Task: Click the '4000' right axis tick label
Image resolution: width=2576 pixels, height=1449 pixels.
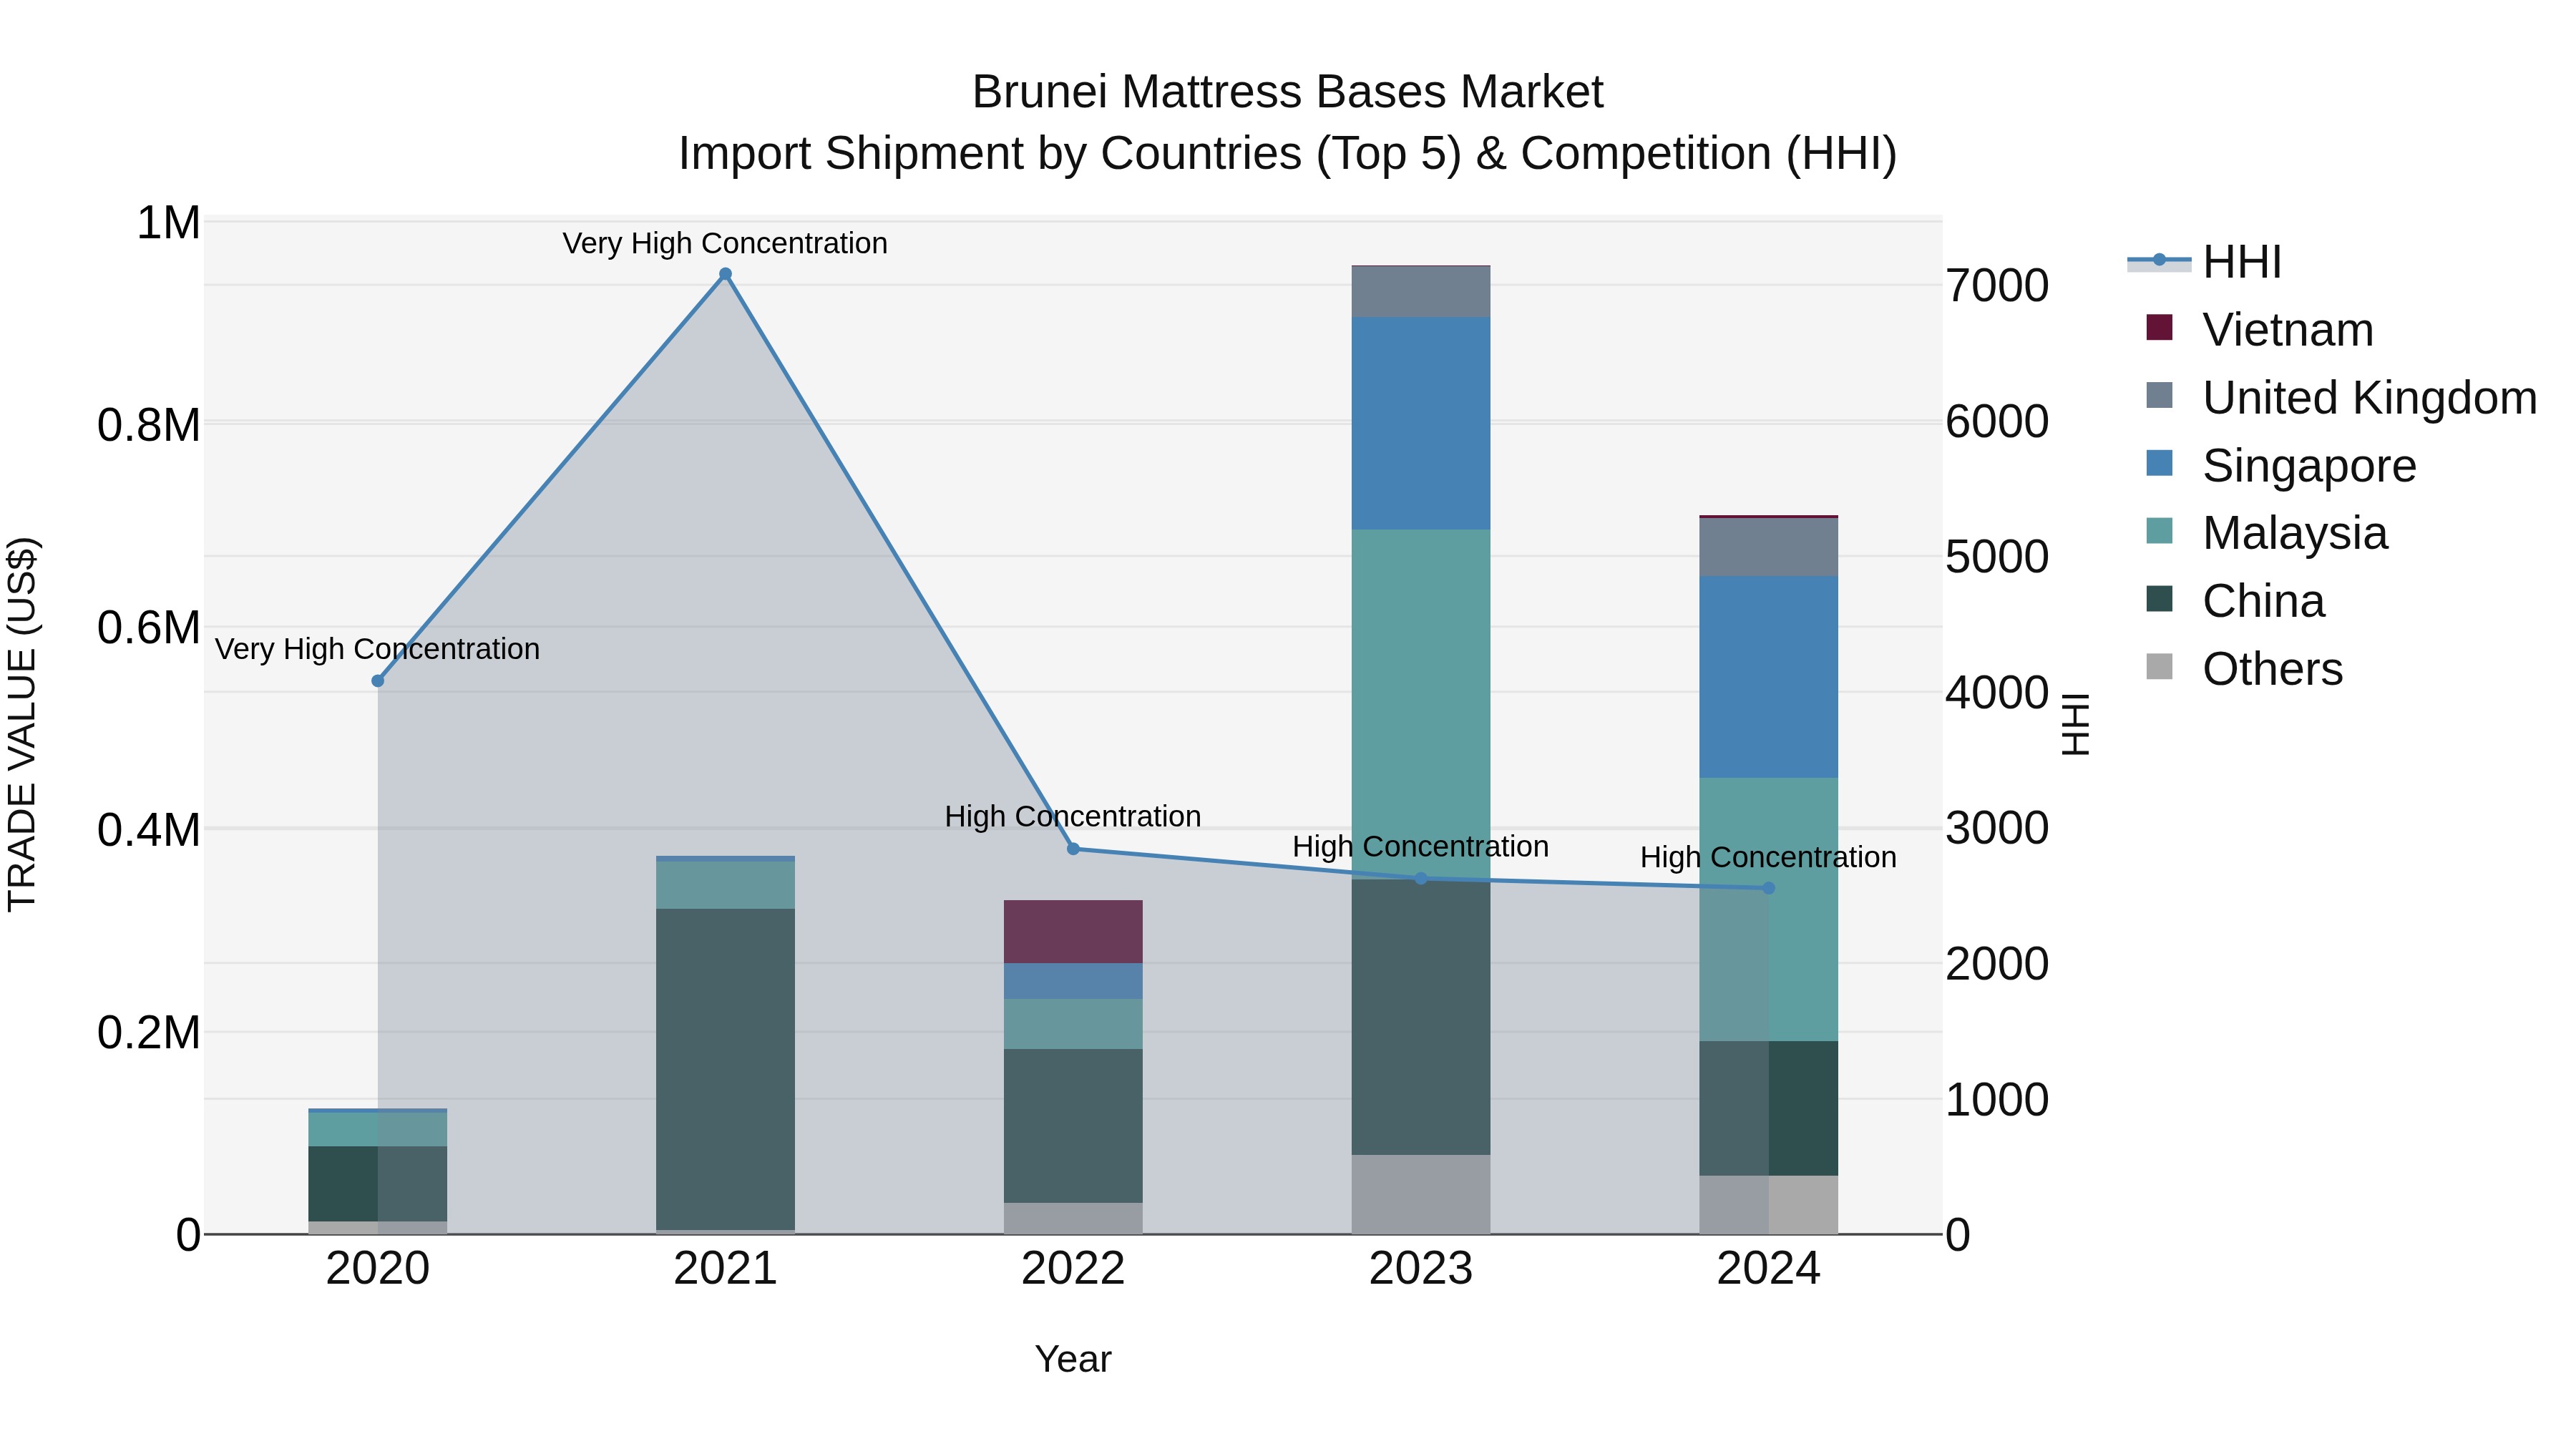Action: (1997, 693)
